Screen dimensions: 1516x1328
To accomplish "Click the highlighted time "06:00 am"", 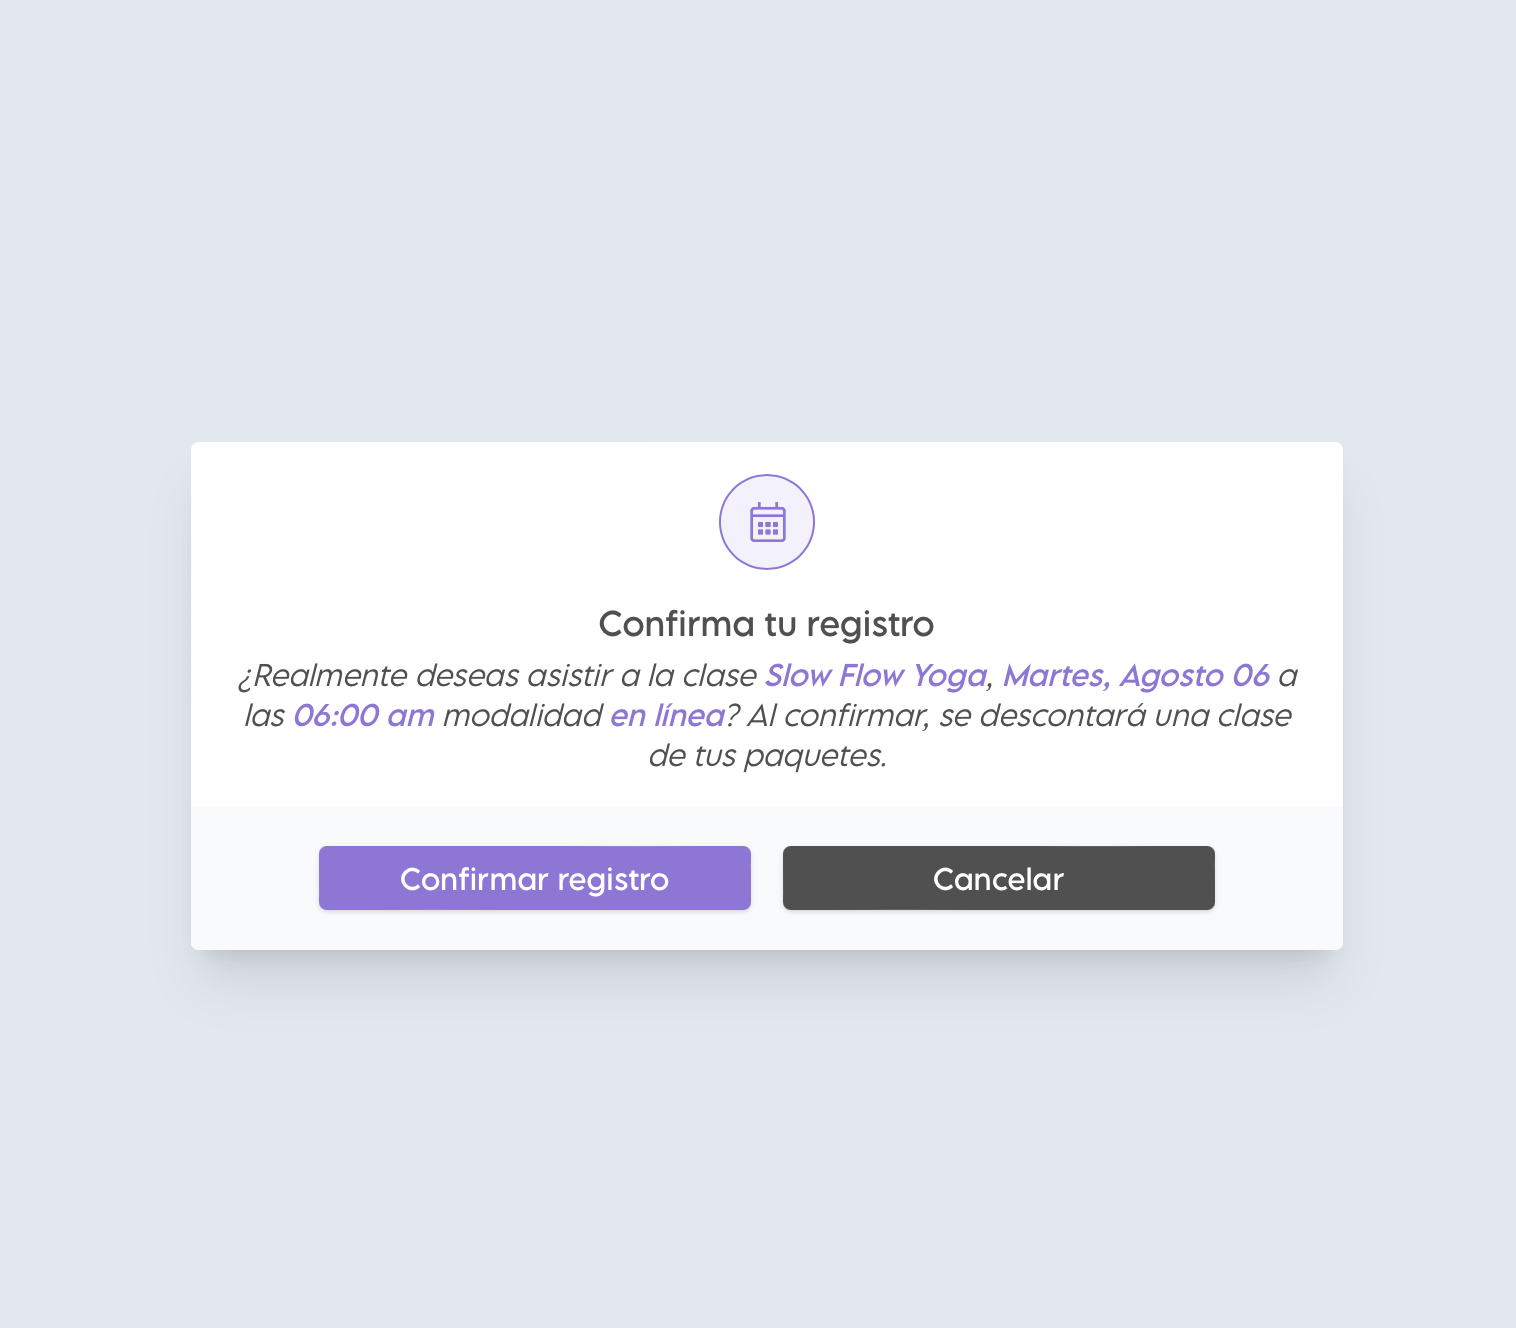I will tap(364, 716).
